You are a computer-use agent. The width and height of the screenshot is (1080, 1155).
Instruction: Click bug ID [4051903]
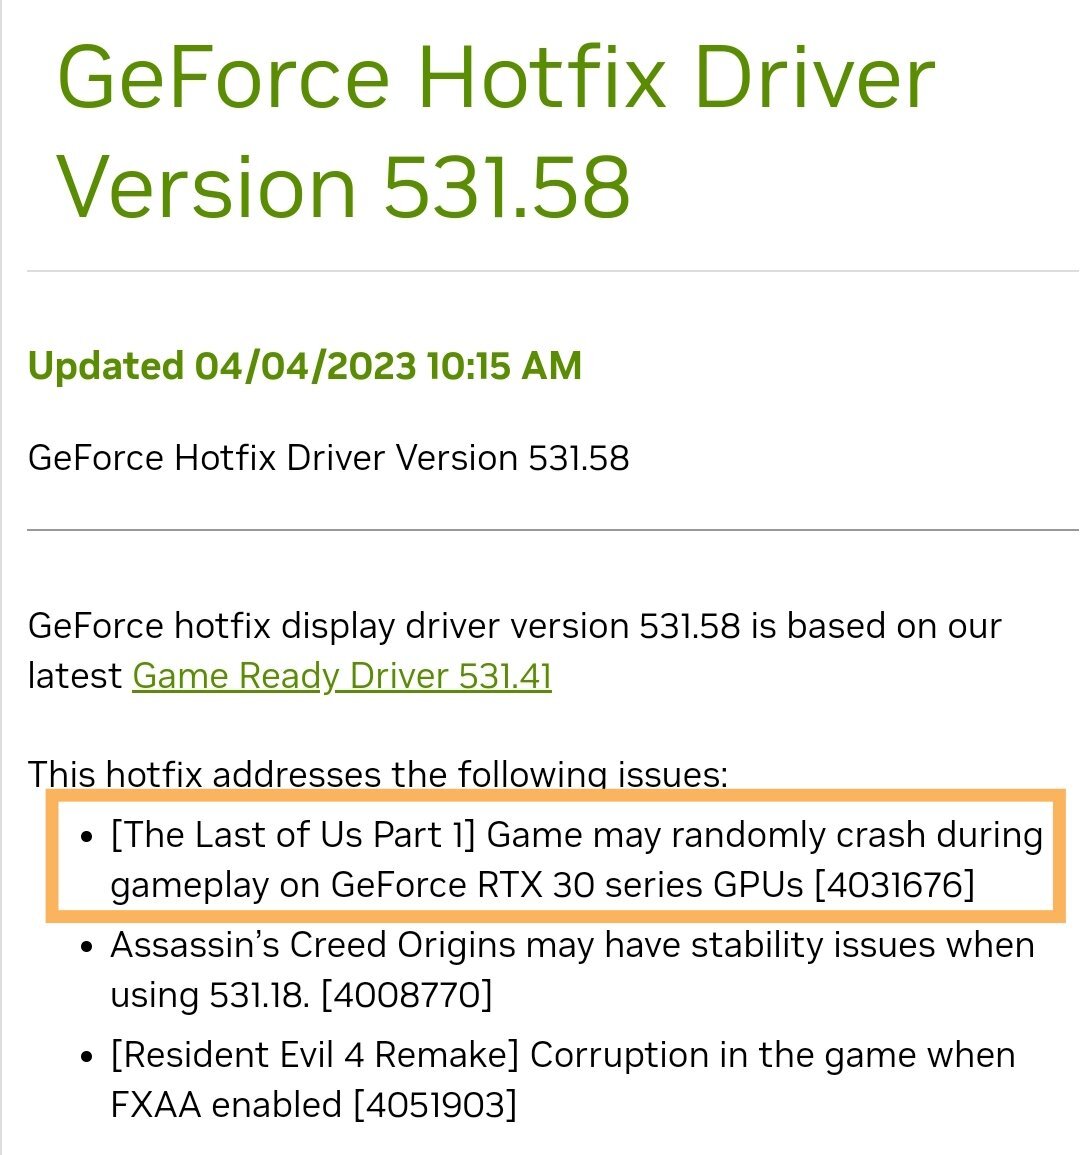(435, 1105)
